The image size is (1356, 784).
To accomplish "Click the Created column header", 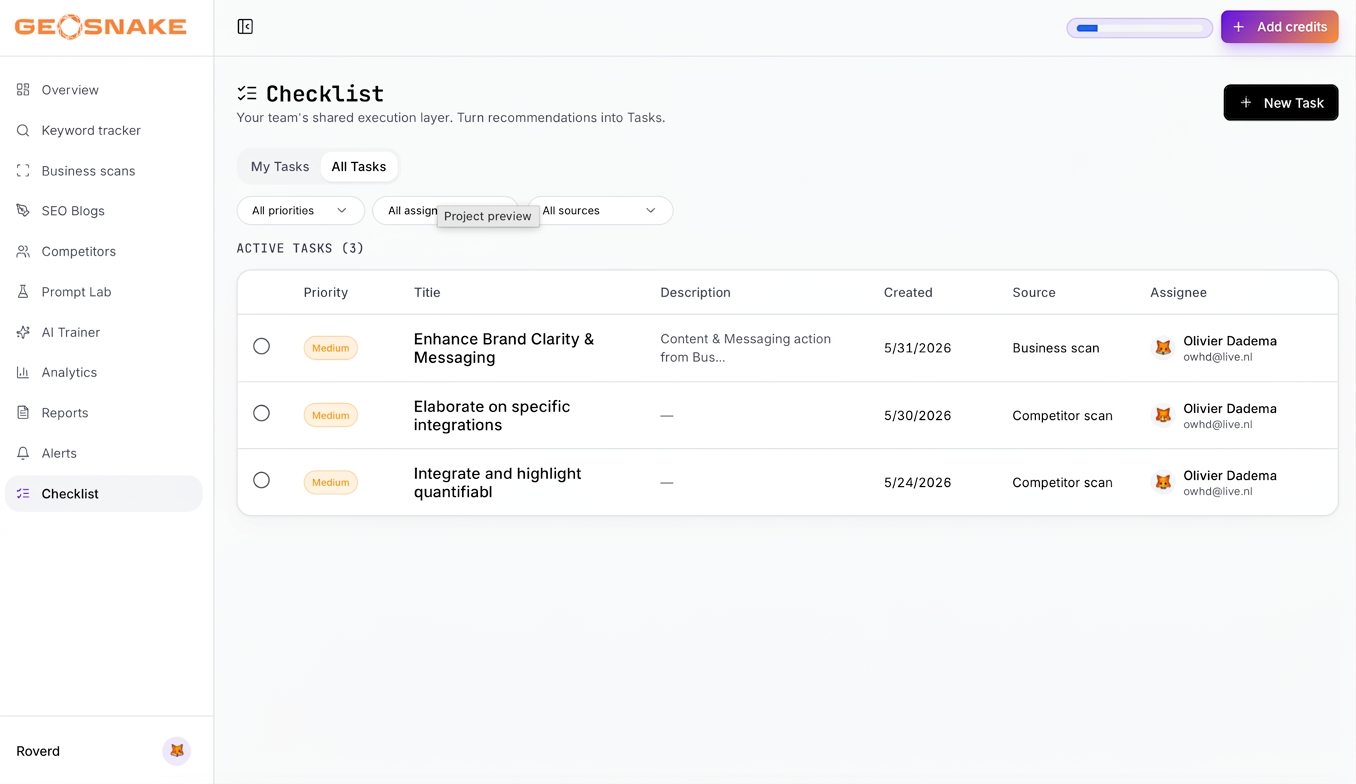I will [908, 293].
